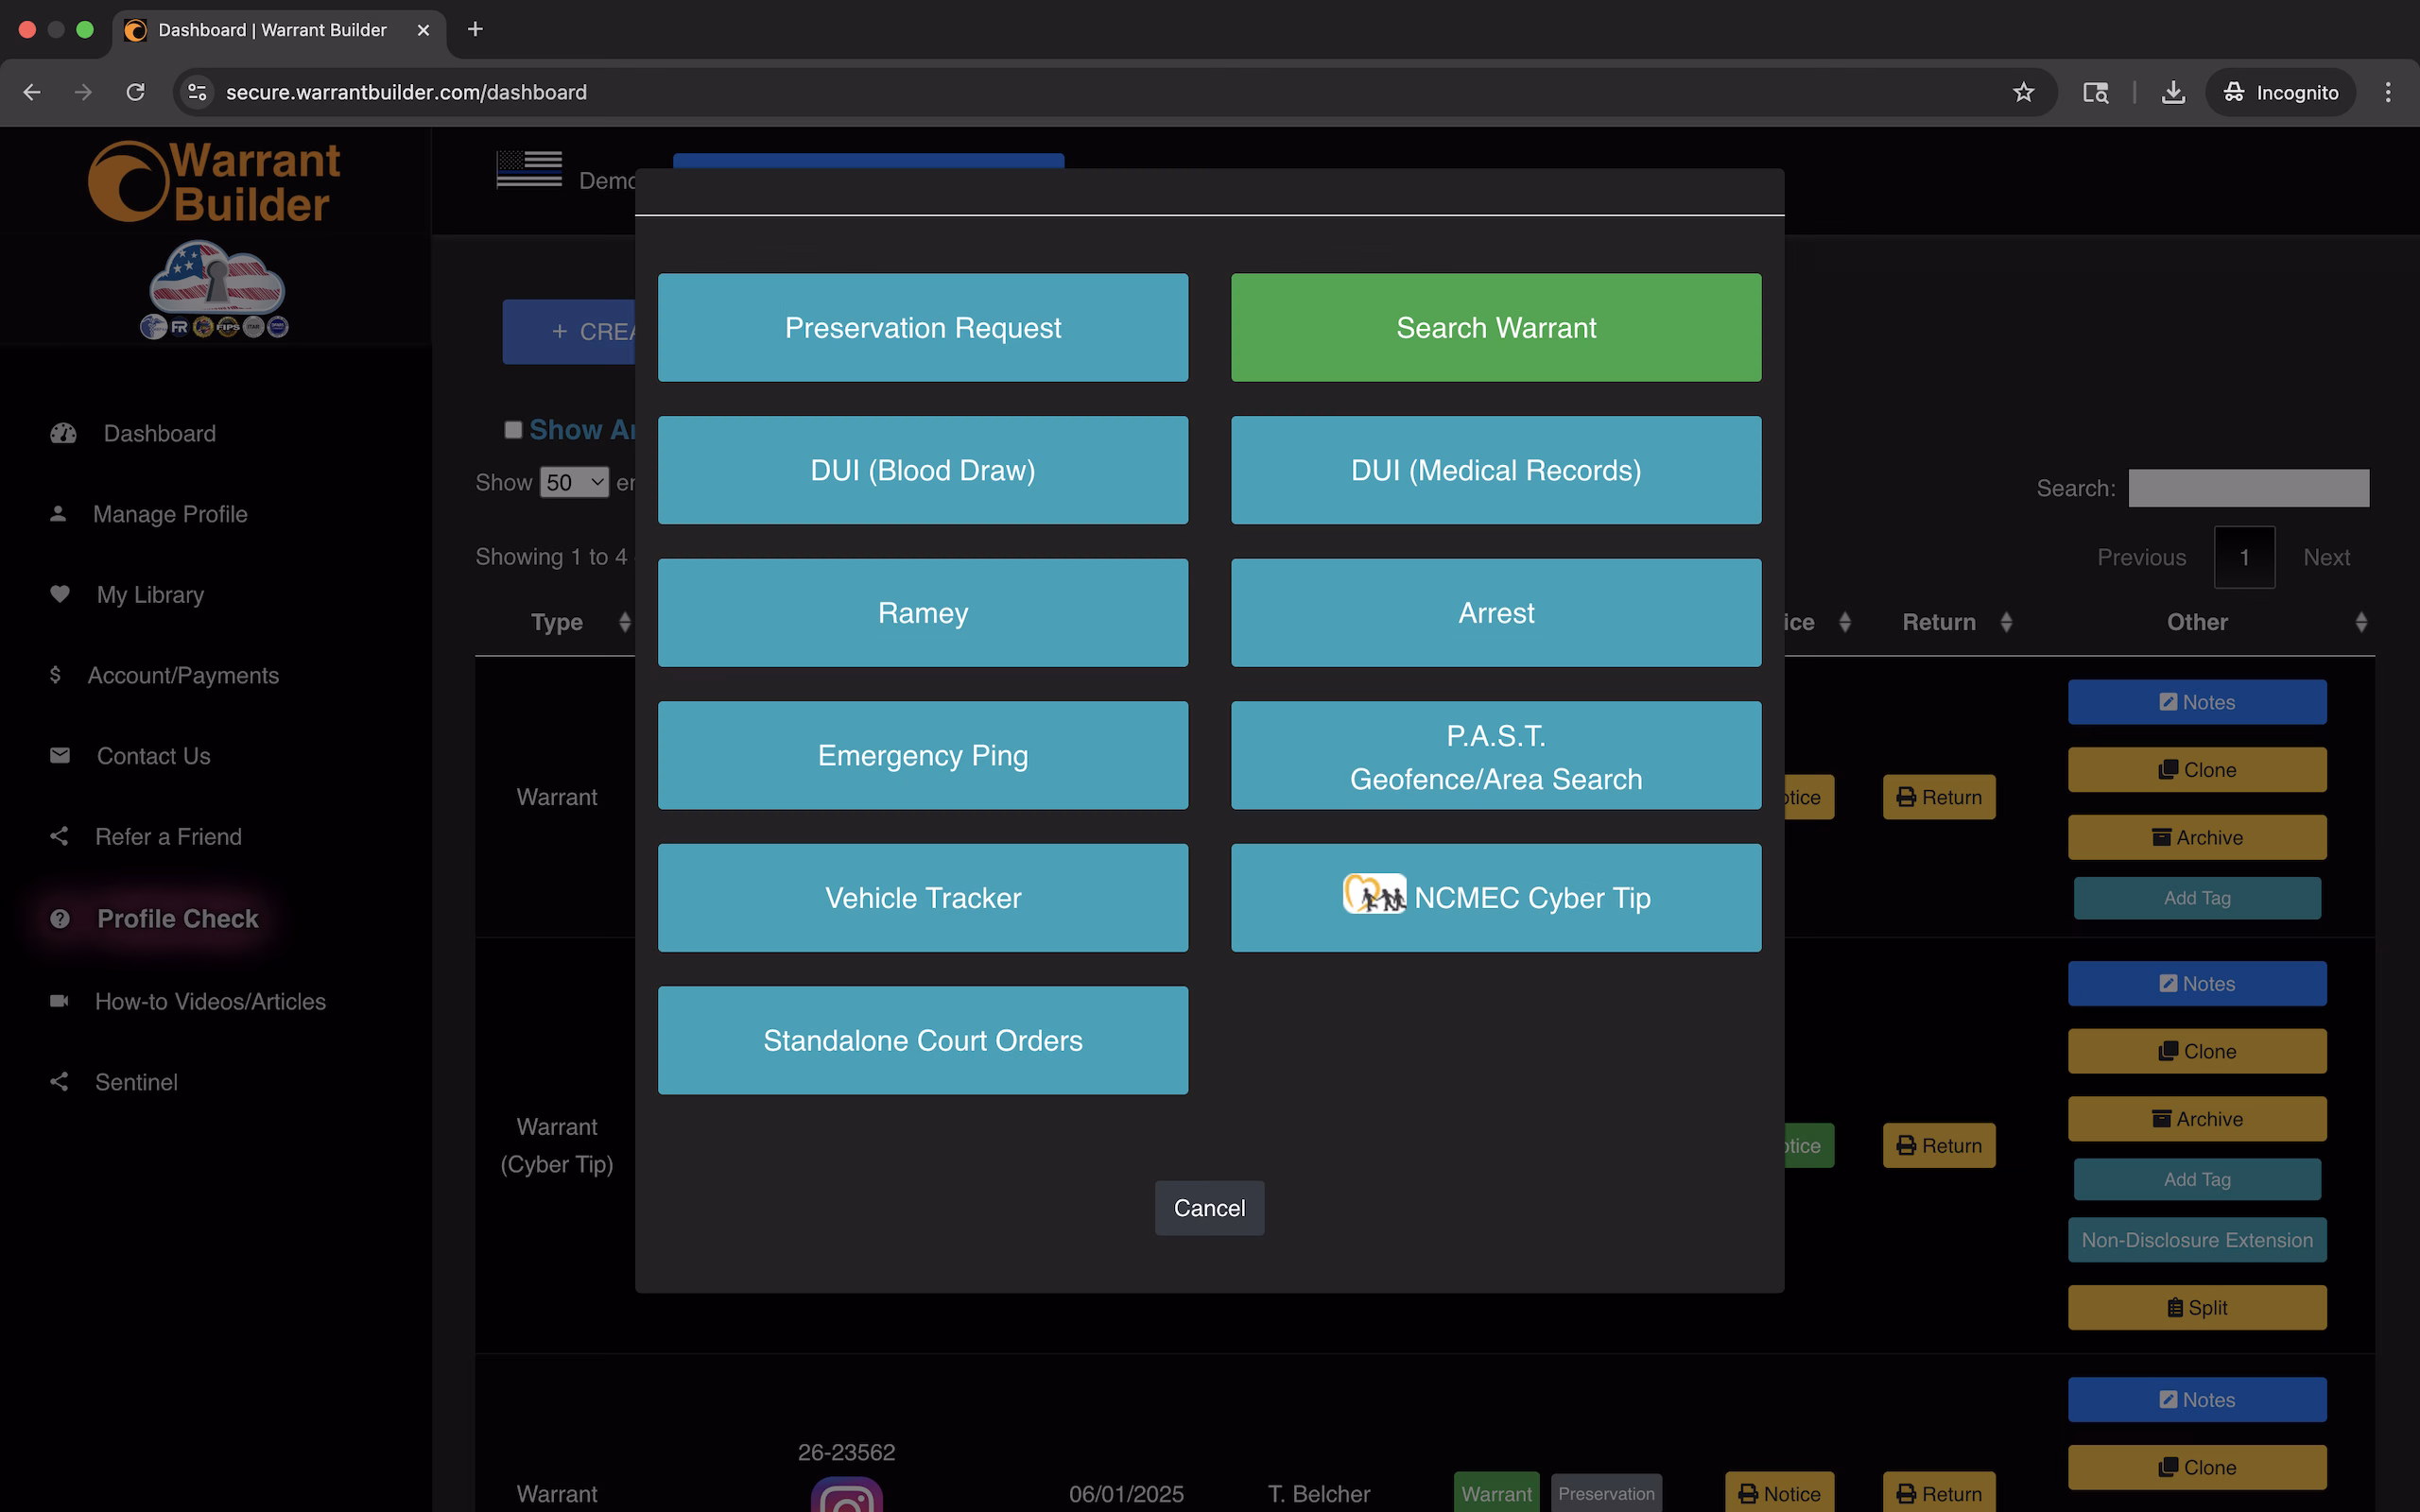Image resolution: width=2420 pixels, height=1512 pixels.
Task: Toggle the Show Archived checkbox
Action: pyautogui.click(x=513, y=430)
